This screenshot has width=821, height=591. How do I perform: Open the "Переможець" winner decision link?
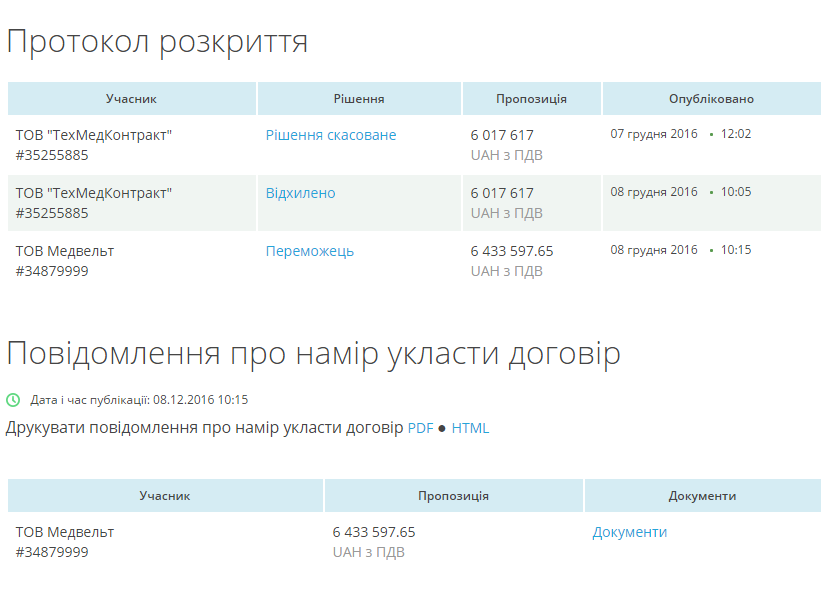tap(309, 251)
